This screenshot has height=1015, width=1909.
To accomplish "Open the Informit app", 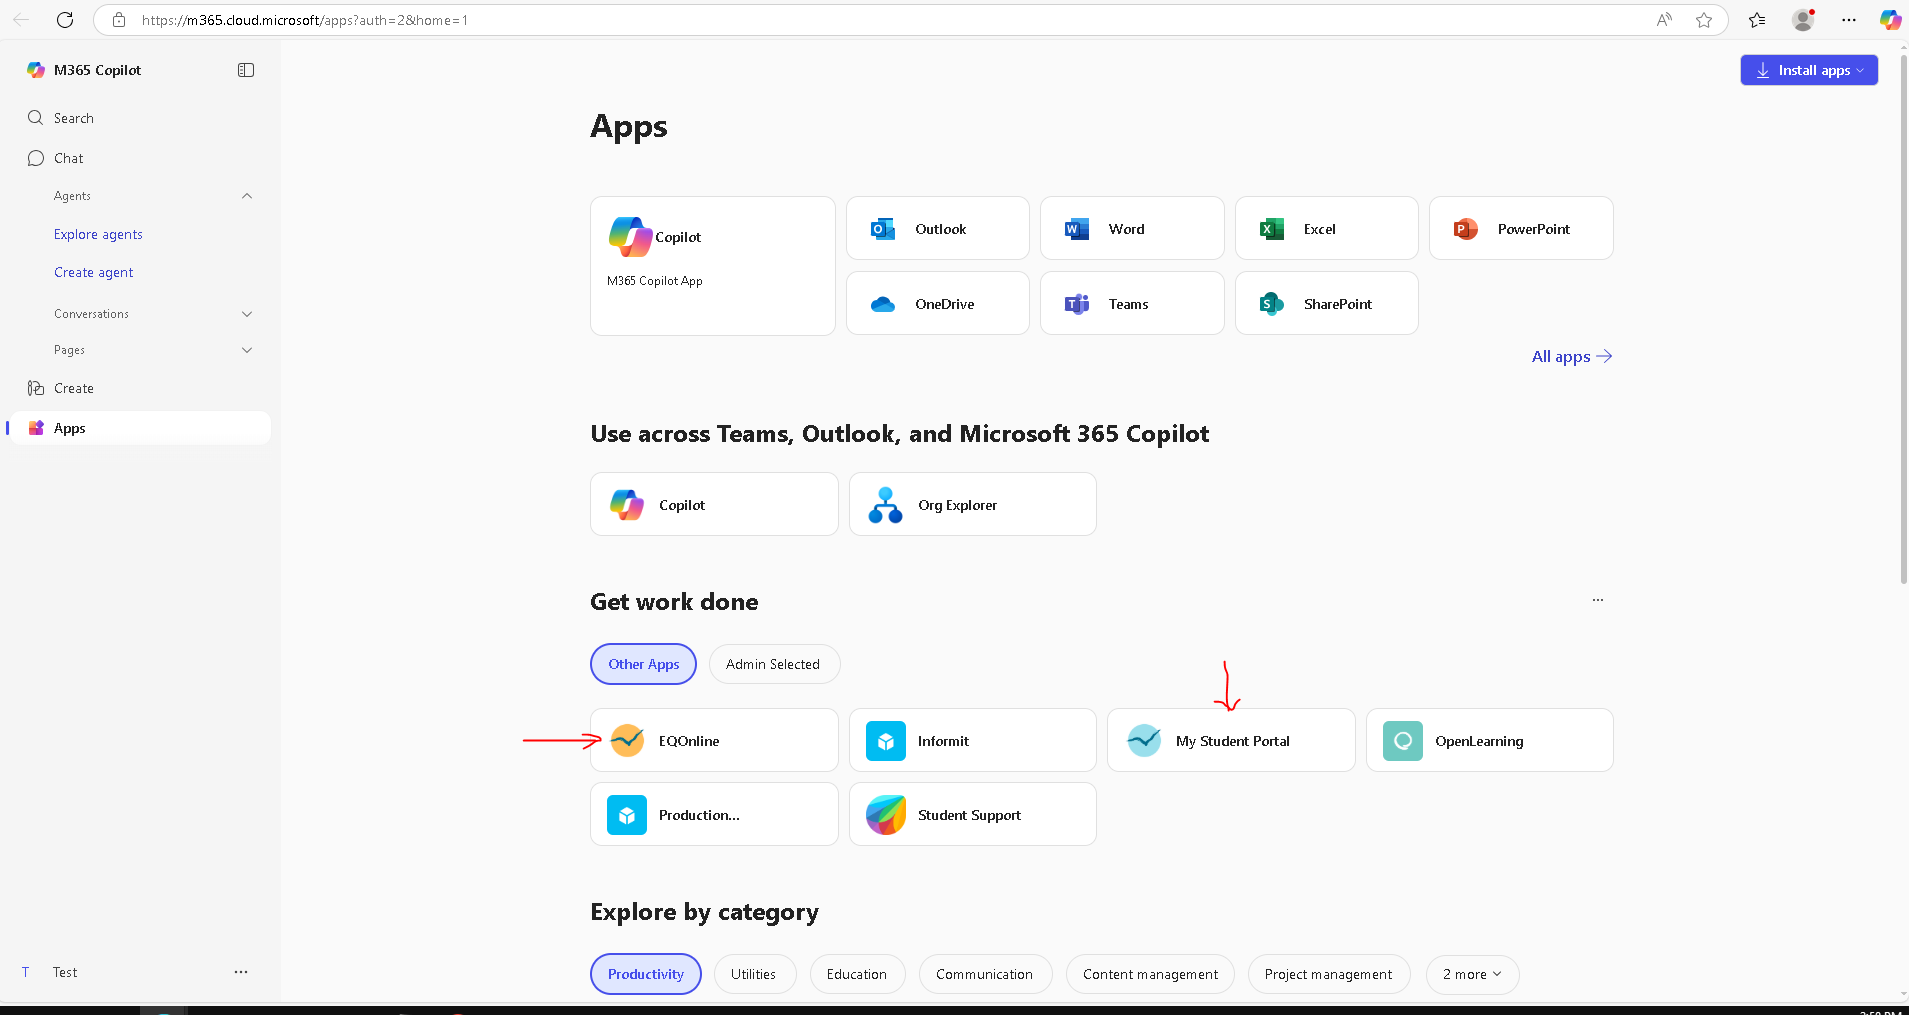I will point(972,740).
